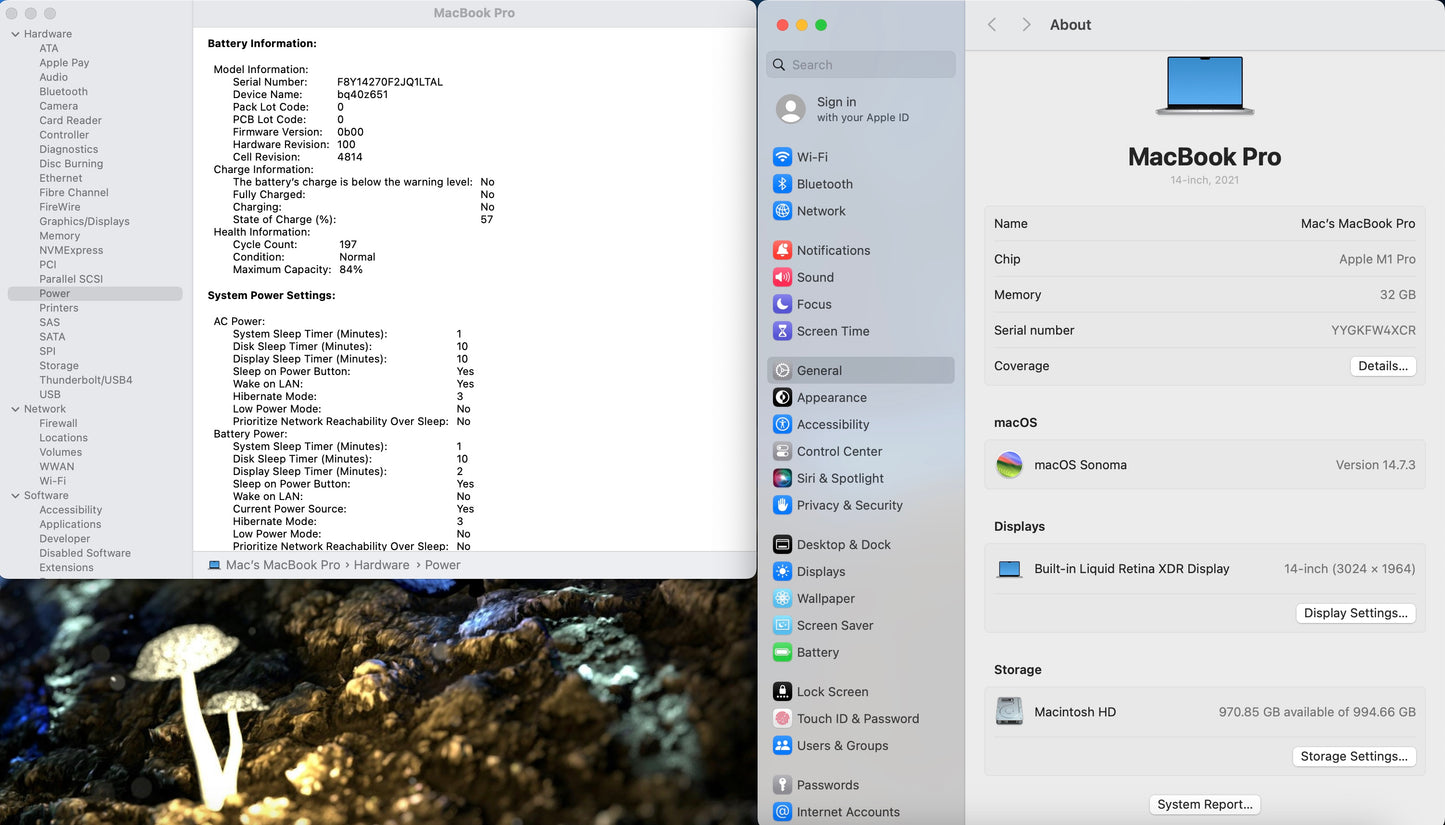1445x825 pixels.
Task: Open Notifications bell icon in settings sidebar
Action: pyautogui.click(x=782, y=250)
